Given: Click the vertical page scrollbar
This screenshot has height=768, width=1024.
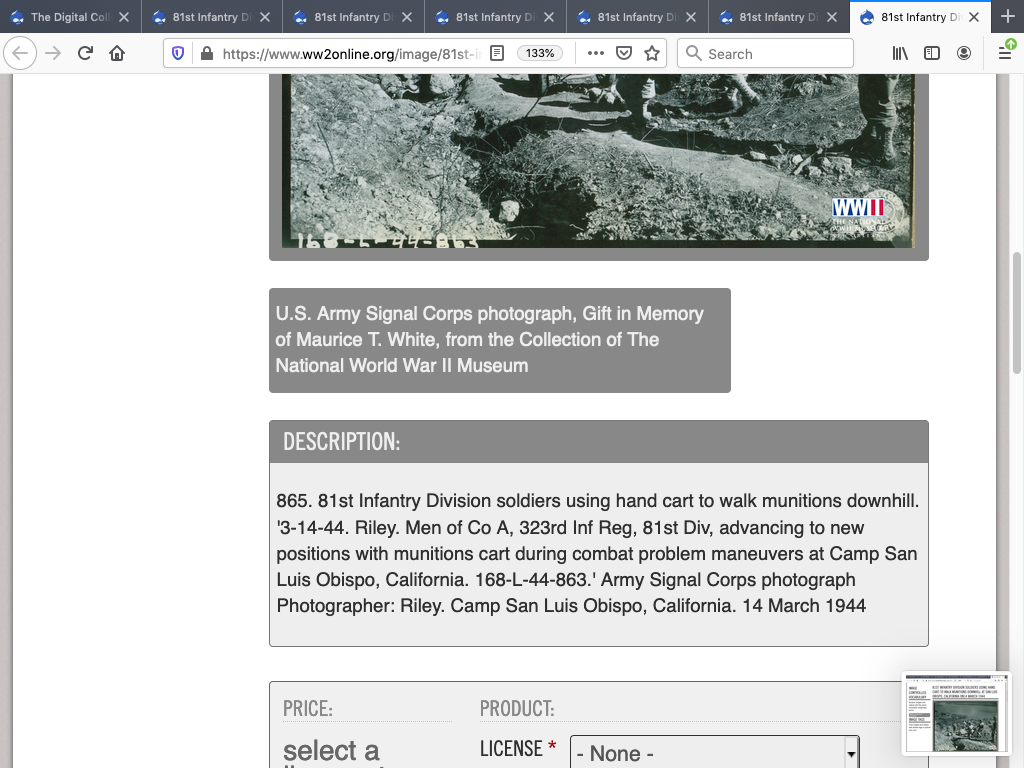Looking at the screenshot, I should [x=1017, y=312].
